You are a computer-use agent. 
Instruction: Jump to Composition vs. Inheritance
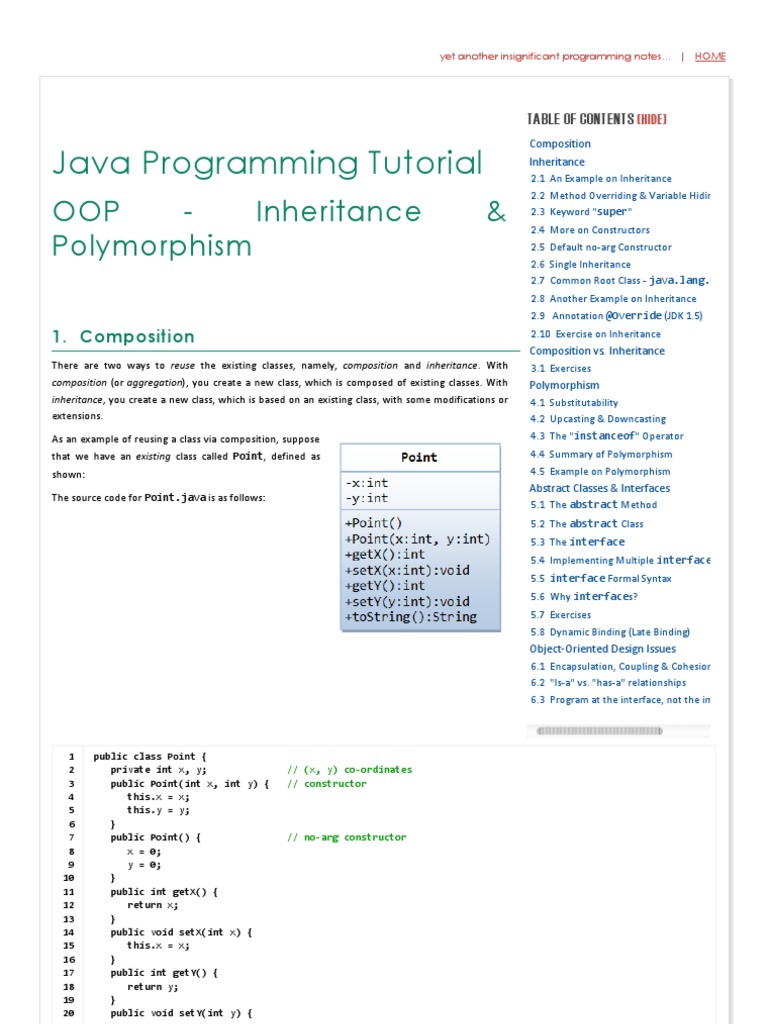tap(597, 351)
